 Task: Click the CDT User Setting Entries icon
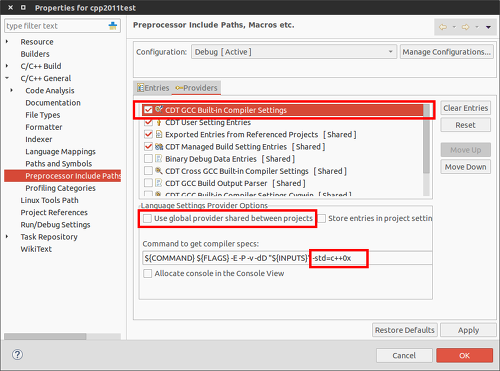(159, 122)
